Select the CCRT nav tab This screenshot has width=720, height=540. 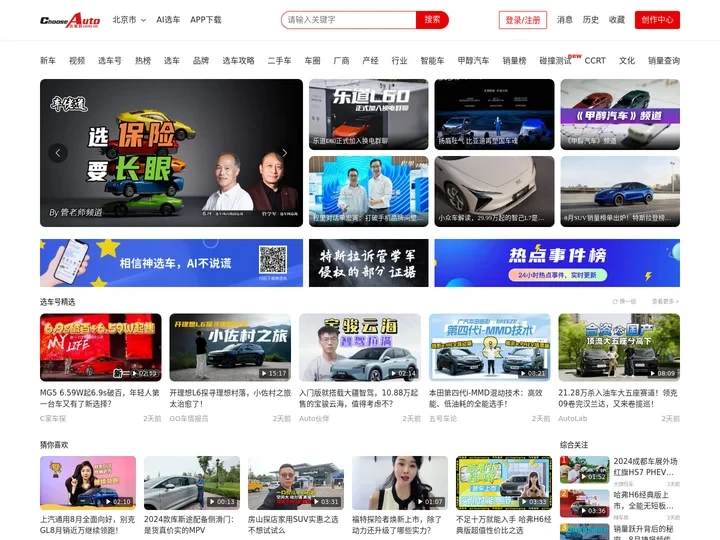pyautogui.click(x=595, y=61)
